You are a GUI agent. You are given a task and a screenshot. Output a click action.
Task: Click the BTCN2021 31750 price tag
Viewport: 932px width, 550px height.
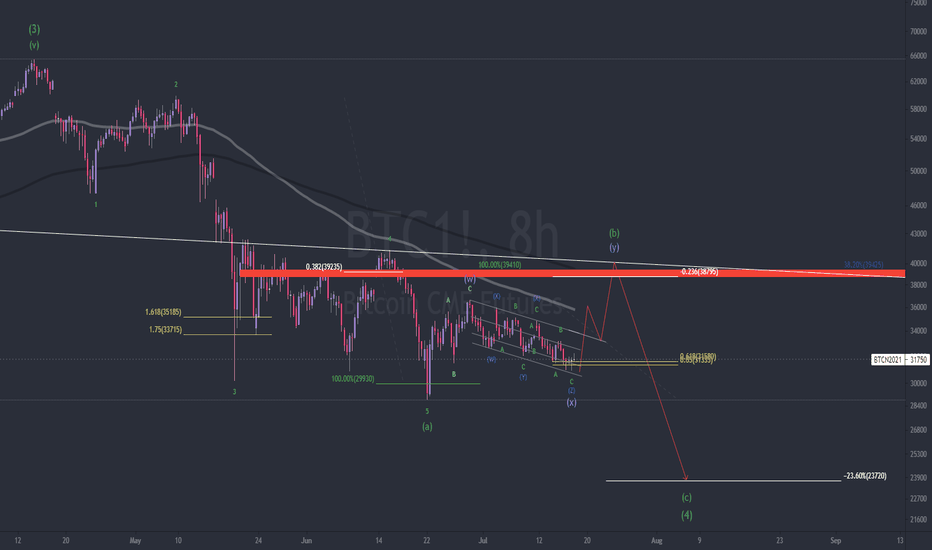point(900,360)
